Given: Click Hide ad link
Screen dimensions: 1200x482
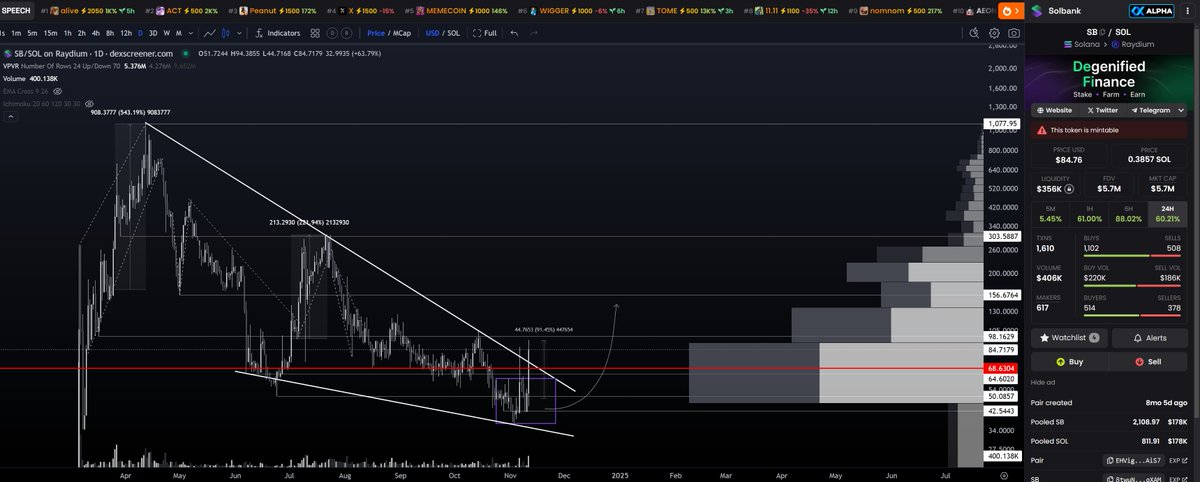Looking at the screenshot, I should tap(1043, 382).
